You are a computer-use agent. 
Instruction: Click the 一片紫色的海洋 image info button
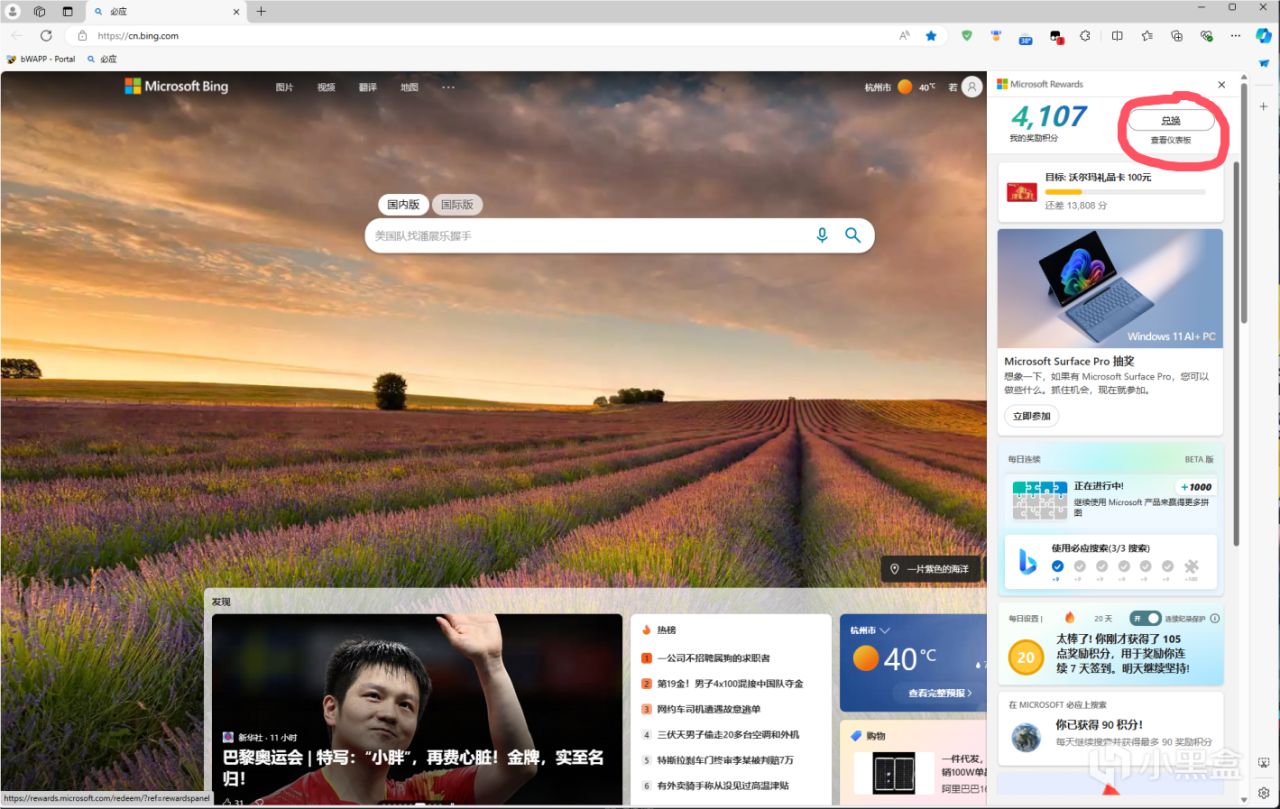(x=930, y=569)
